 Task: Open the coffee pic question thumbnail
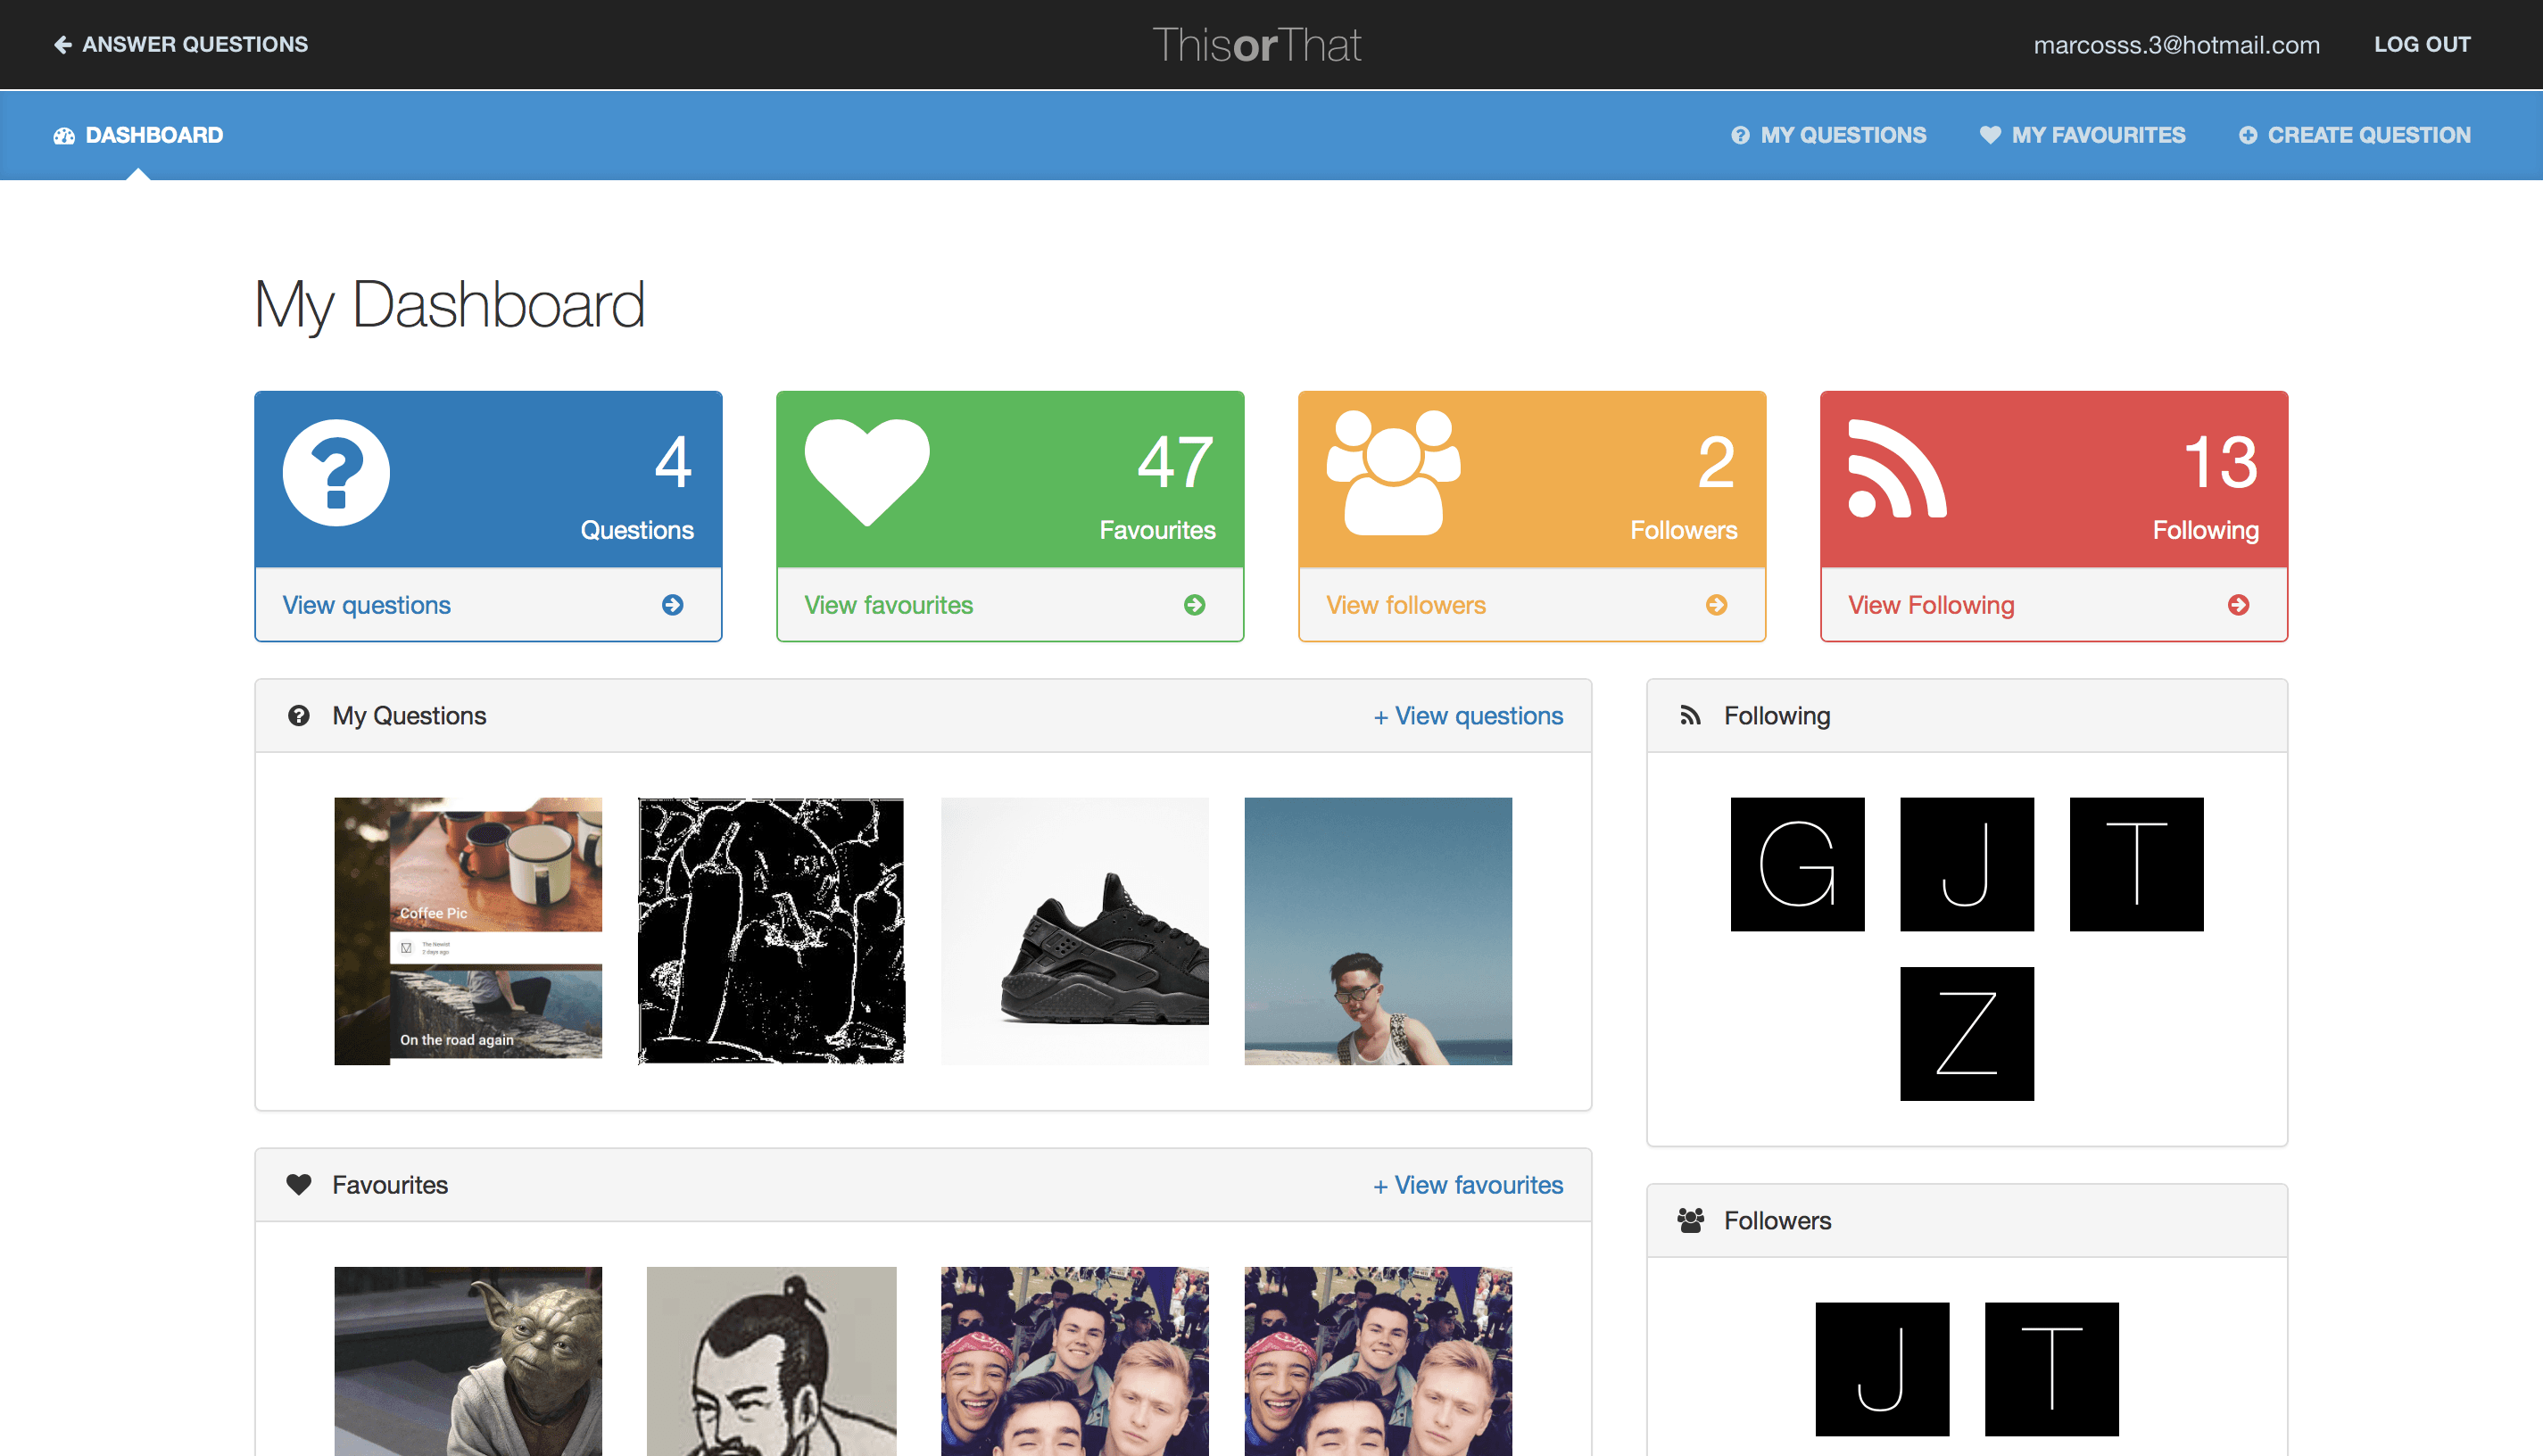point(468,931)
